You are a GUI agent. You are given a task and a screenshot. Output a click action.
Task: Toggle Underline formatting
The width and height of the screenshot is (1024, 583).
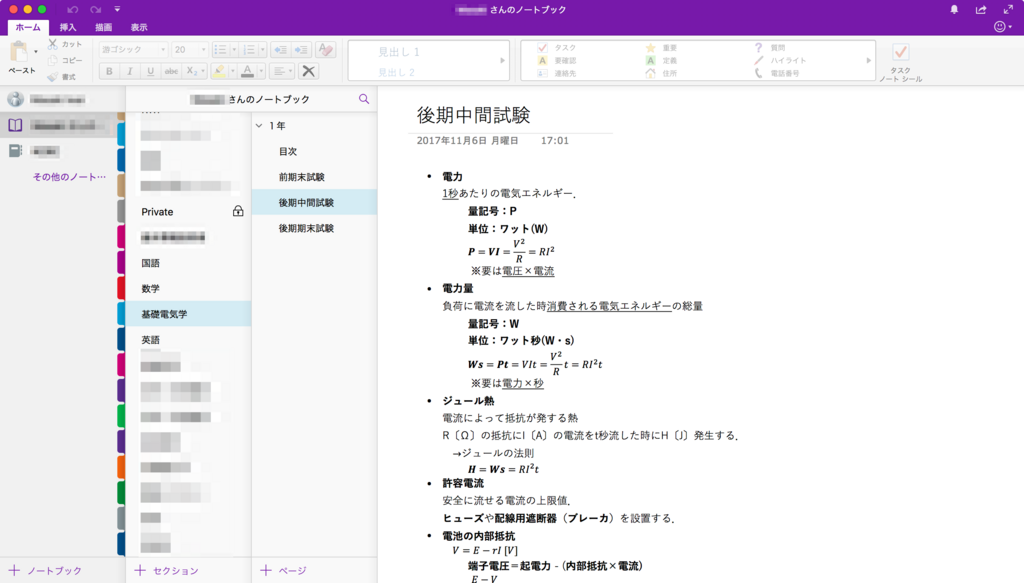tap(150, 71)
